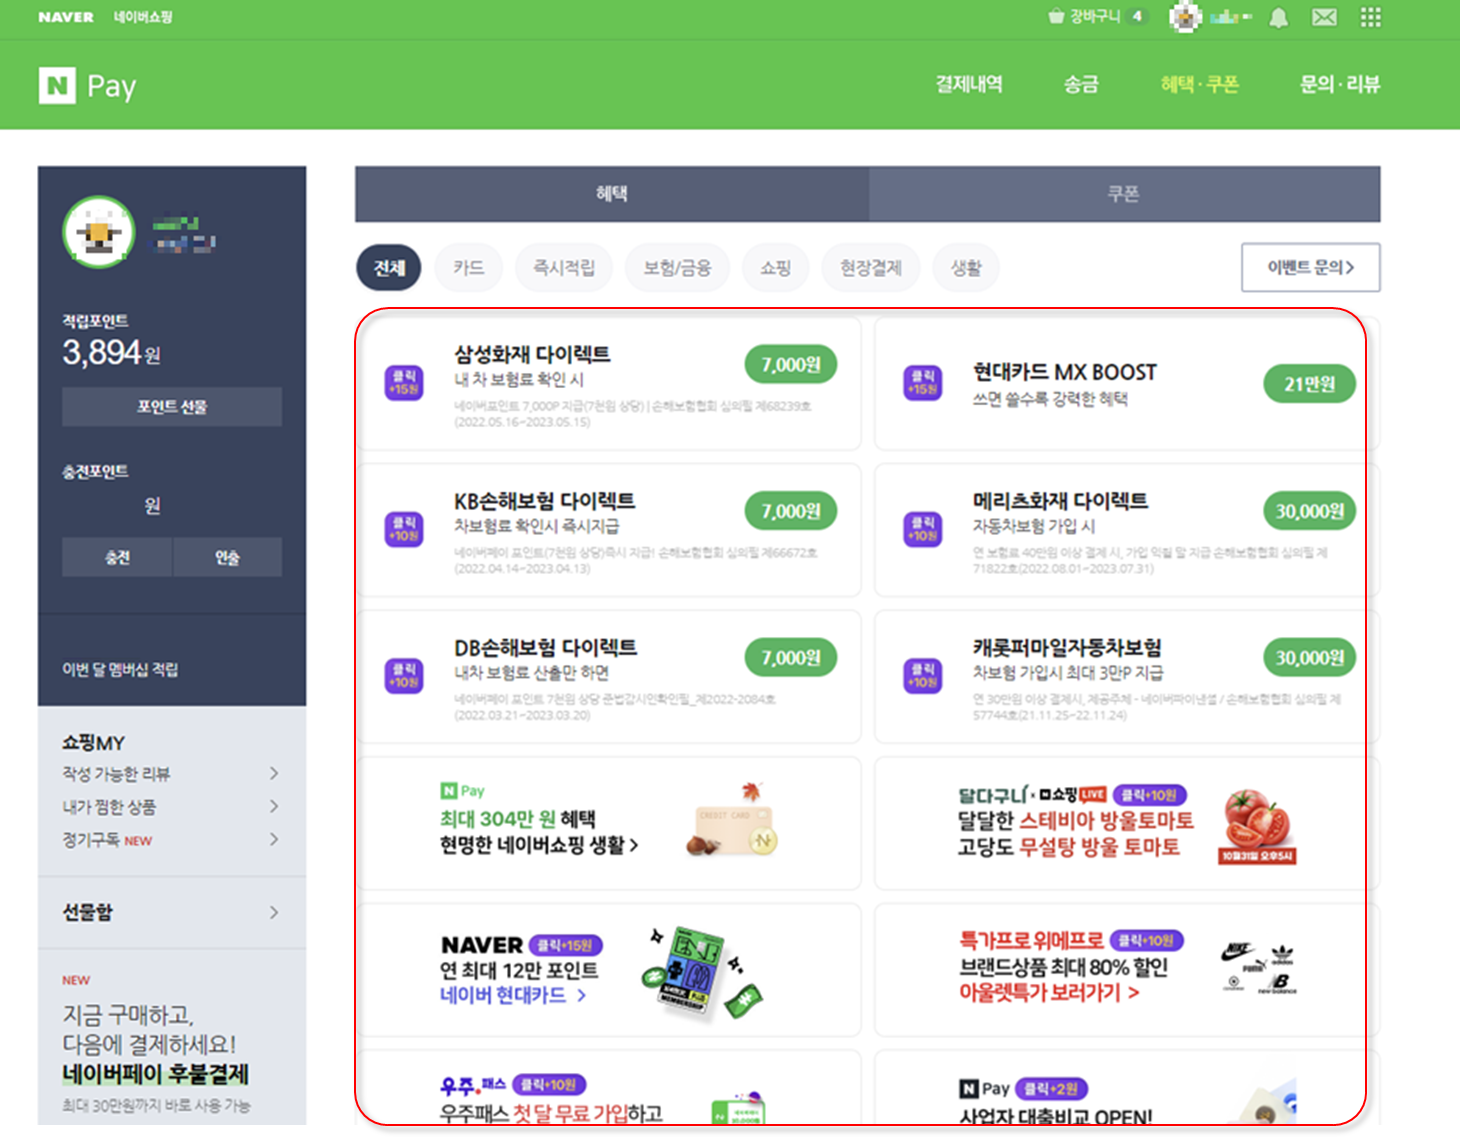
Task: Click the 포인트 선물 button
Action: coord(172,407)
